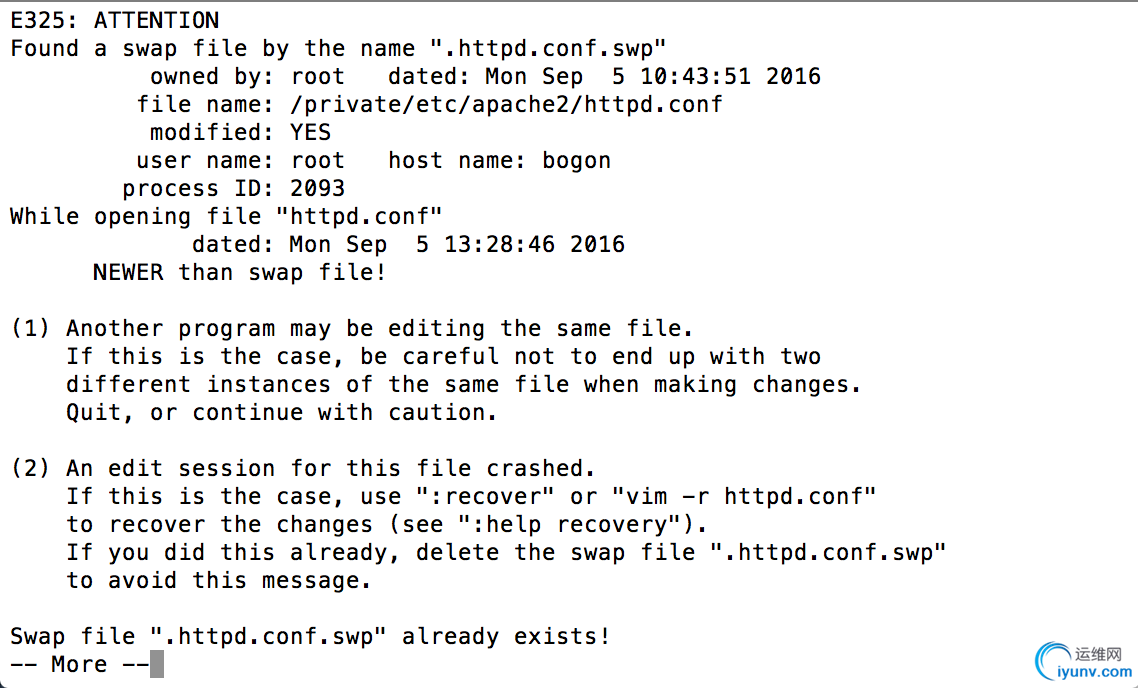The image size is (1138, 688).
Task: Click the terminal block cursor after More
Action: point(157,664)
